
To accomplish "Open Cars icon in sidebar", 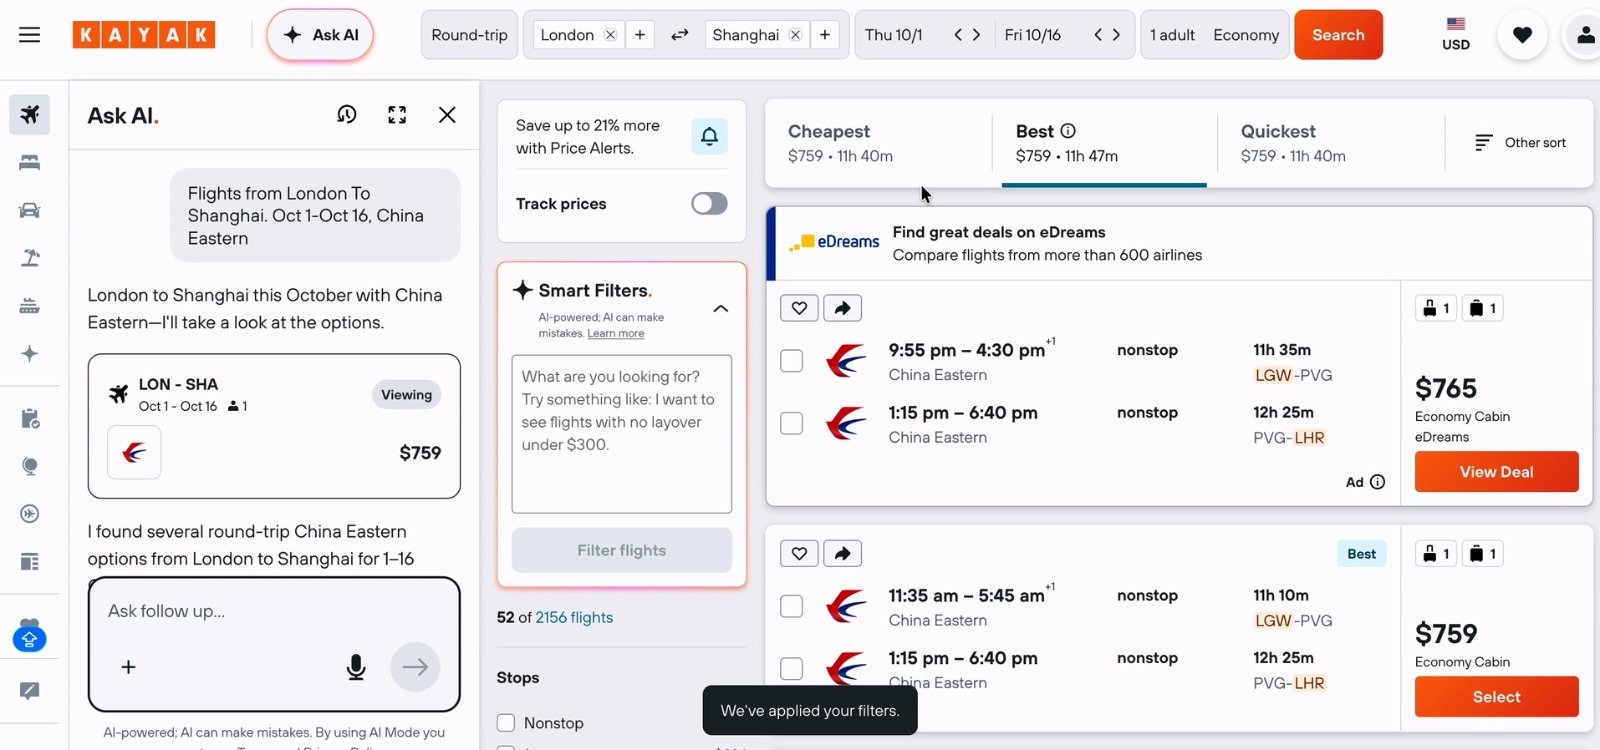I will 30,210.
